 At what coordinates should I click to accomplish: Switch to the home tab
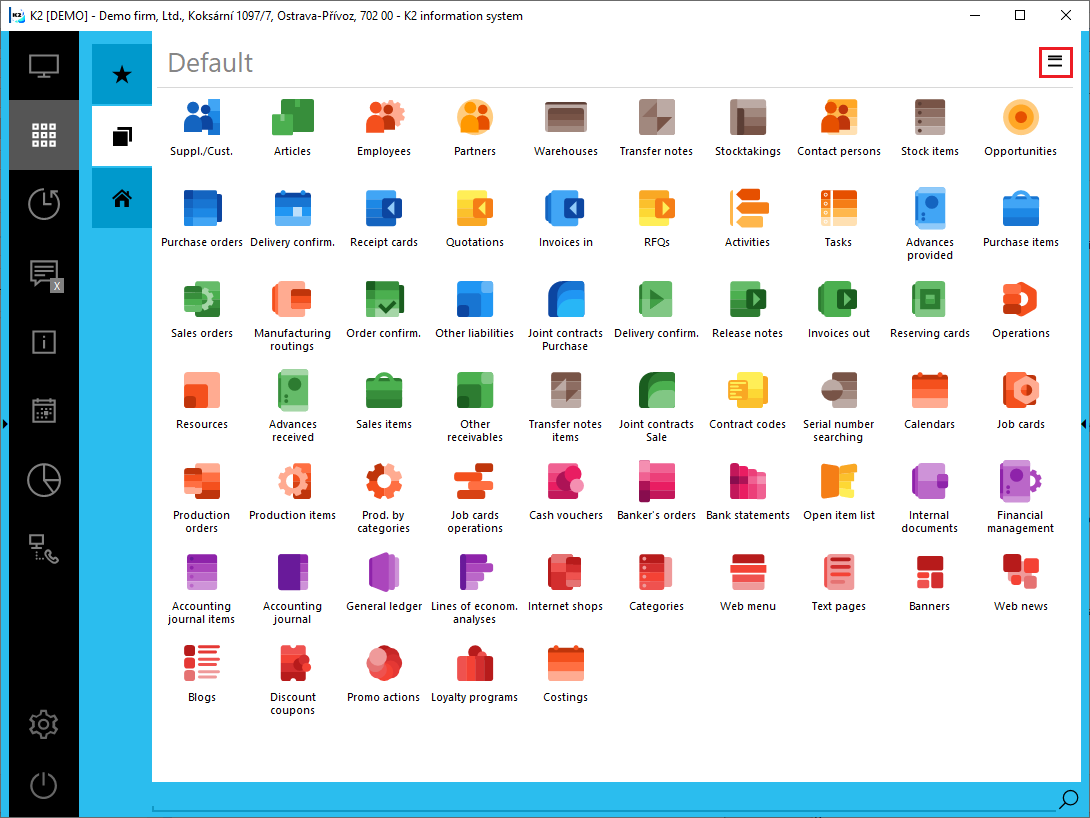pyautogui.click(x=122, y=199)
